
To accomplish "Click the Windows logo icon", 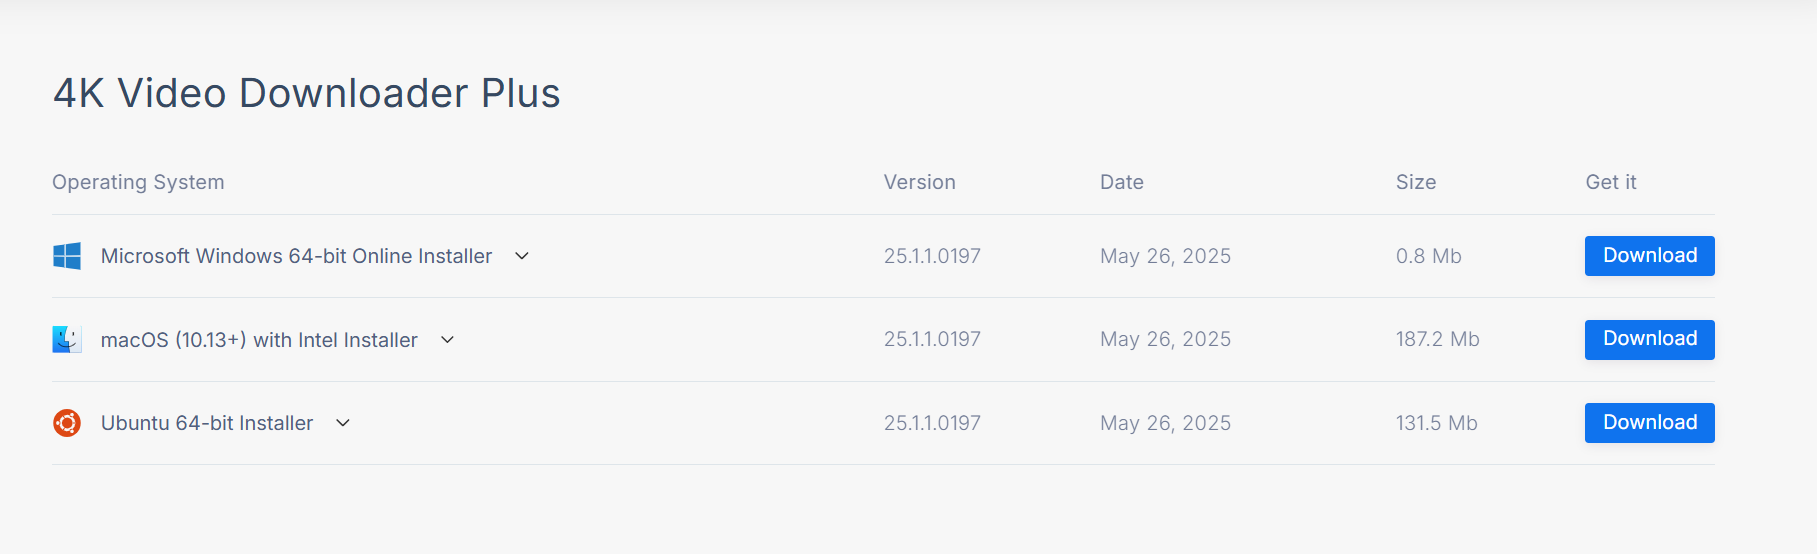I will coord(67,256).
